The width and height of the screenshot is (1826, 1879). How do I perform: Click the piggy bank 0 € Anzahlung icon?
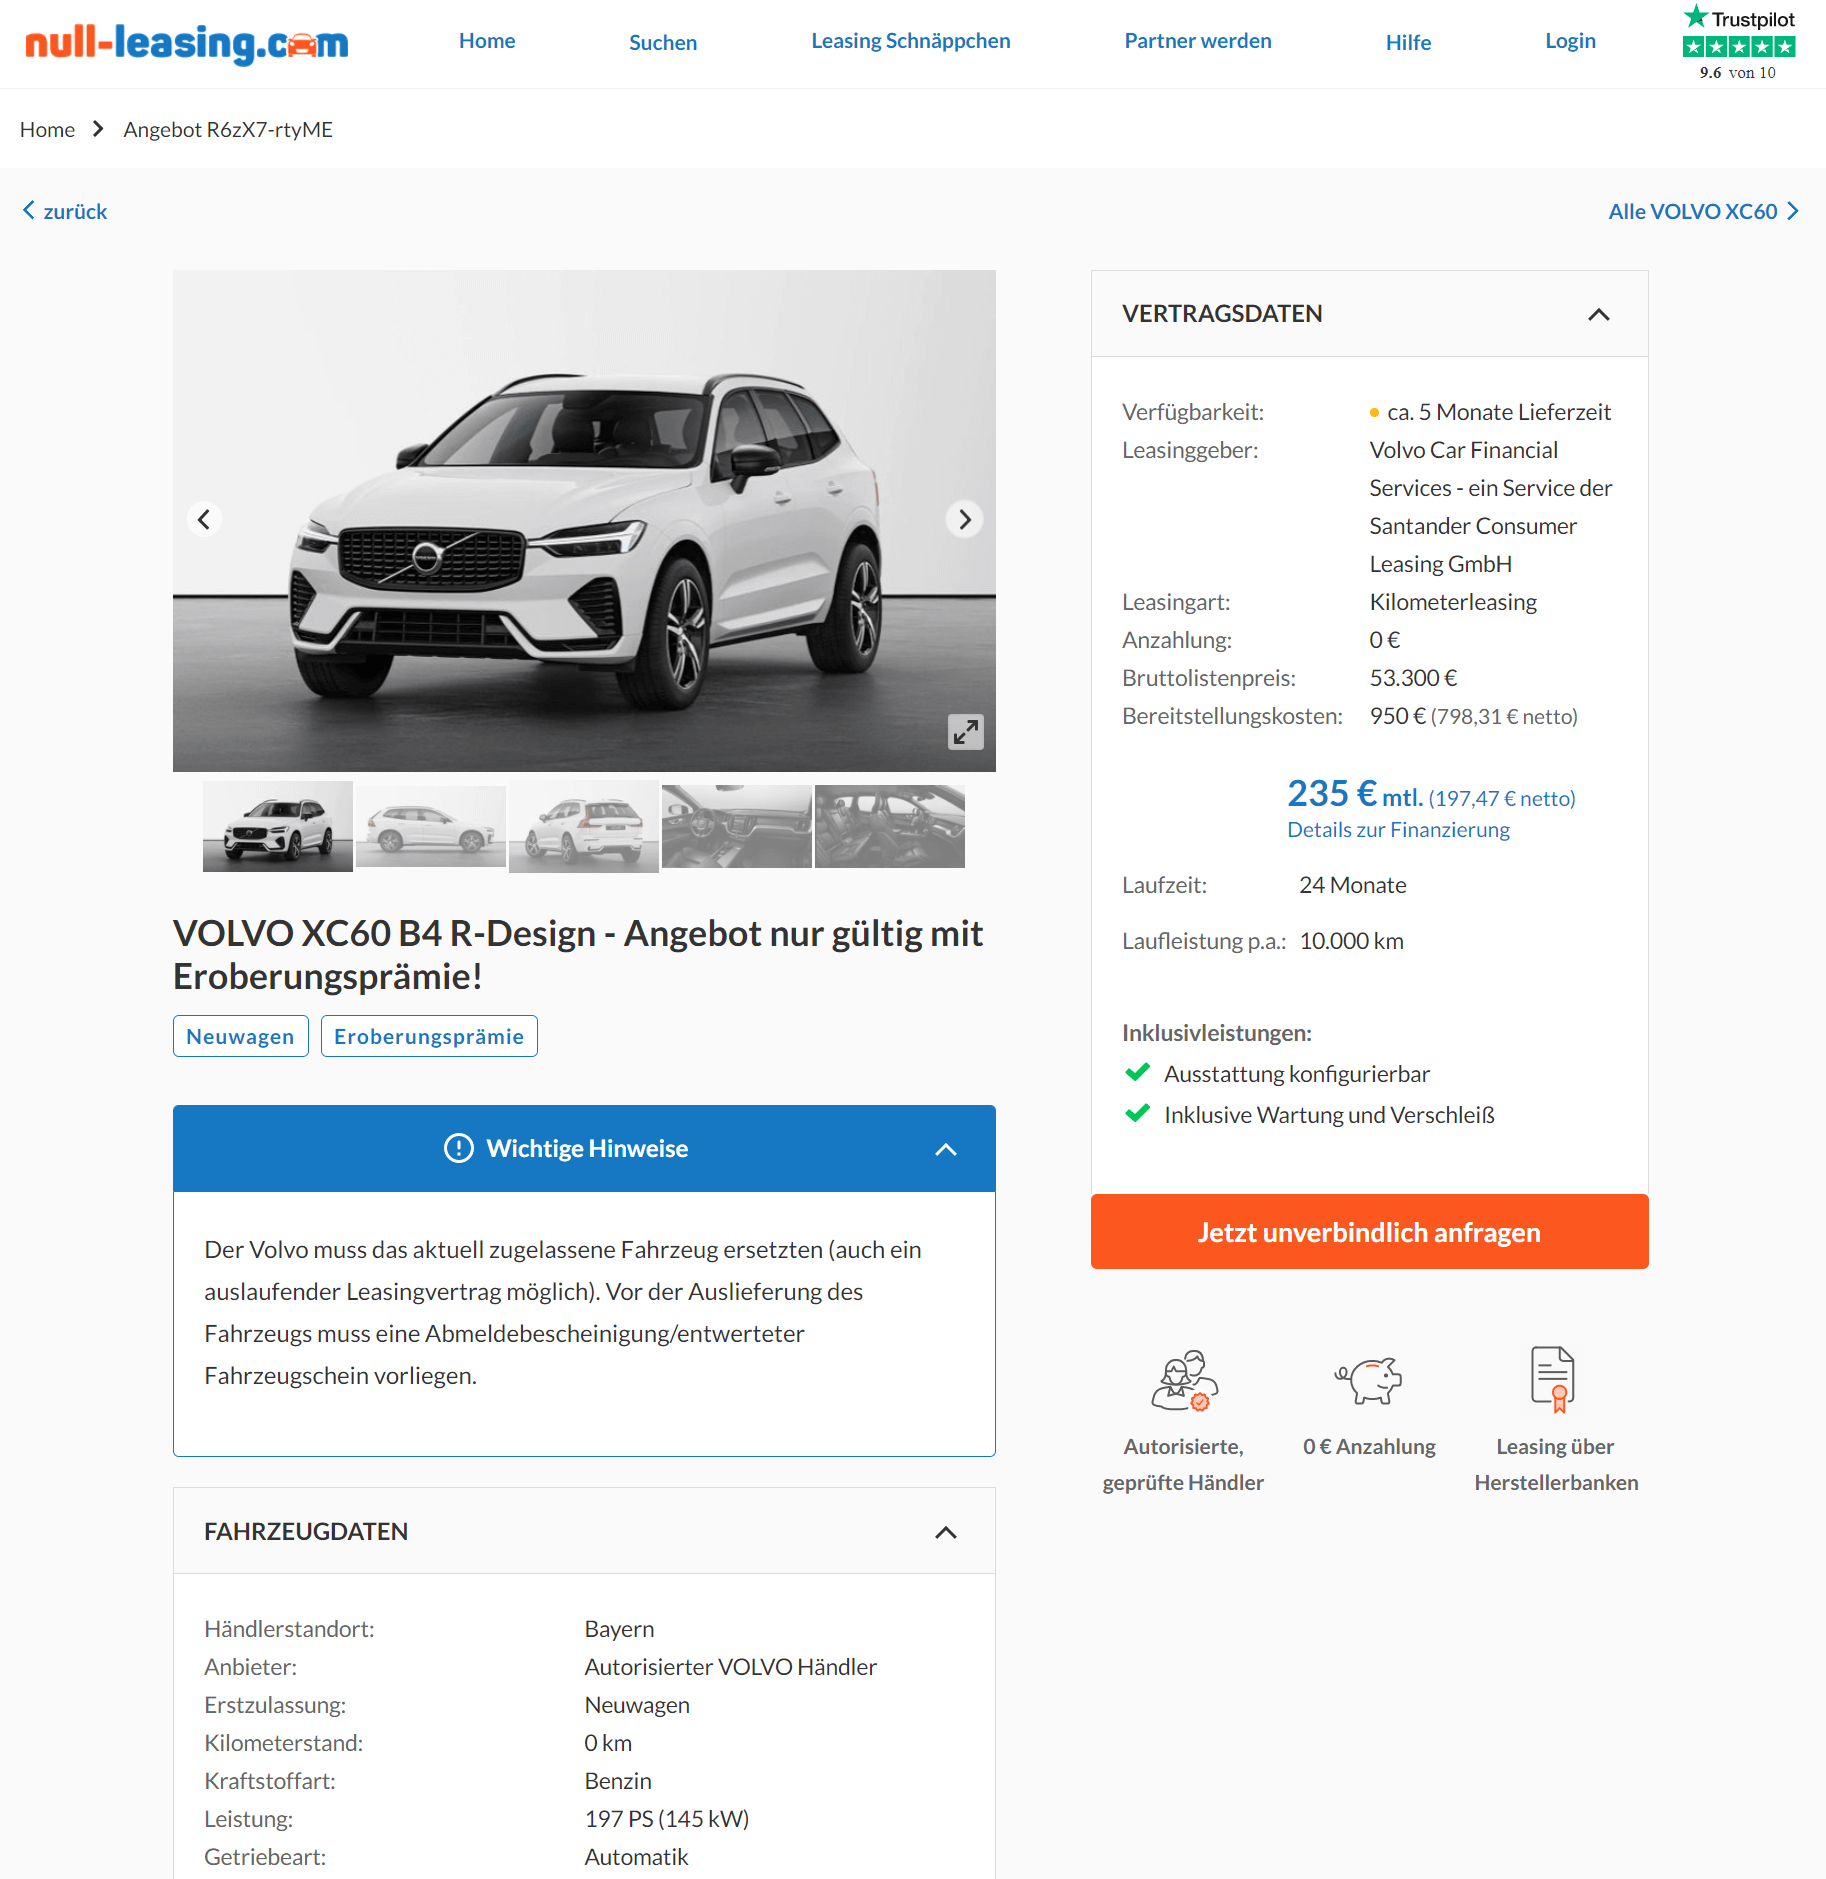[x=1369, y=1381]
